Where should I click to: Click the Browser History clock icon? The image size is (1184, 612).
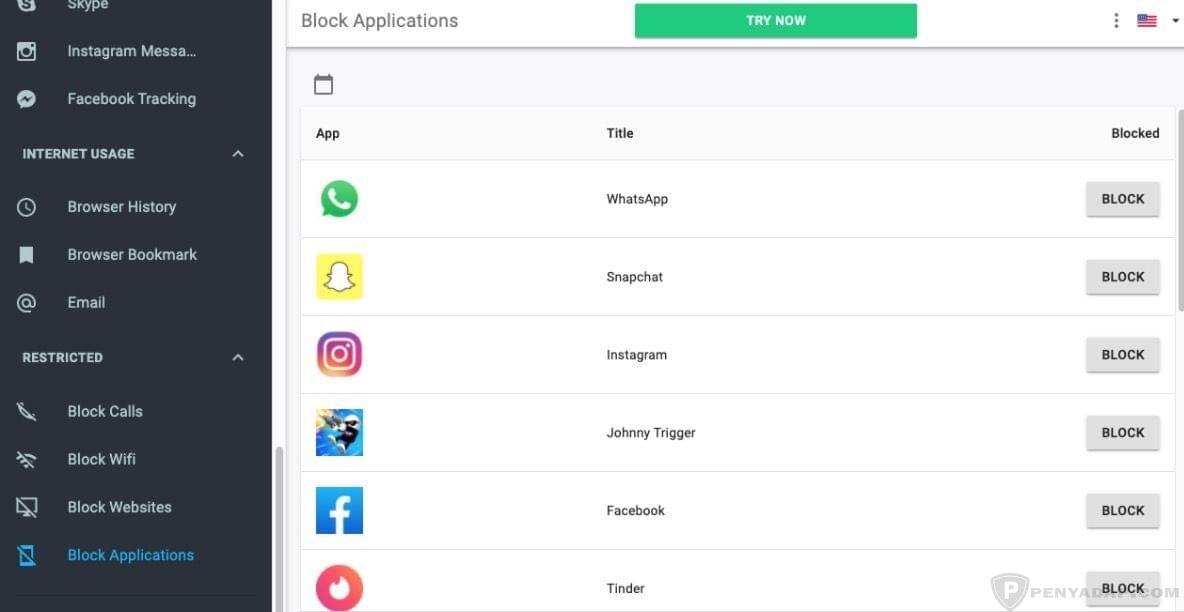pos(27,206)
